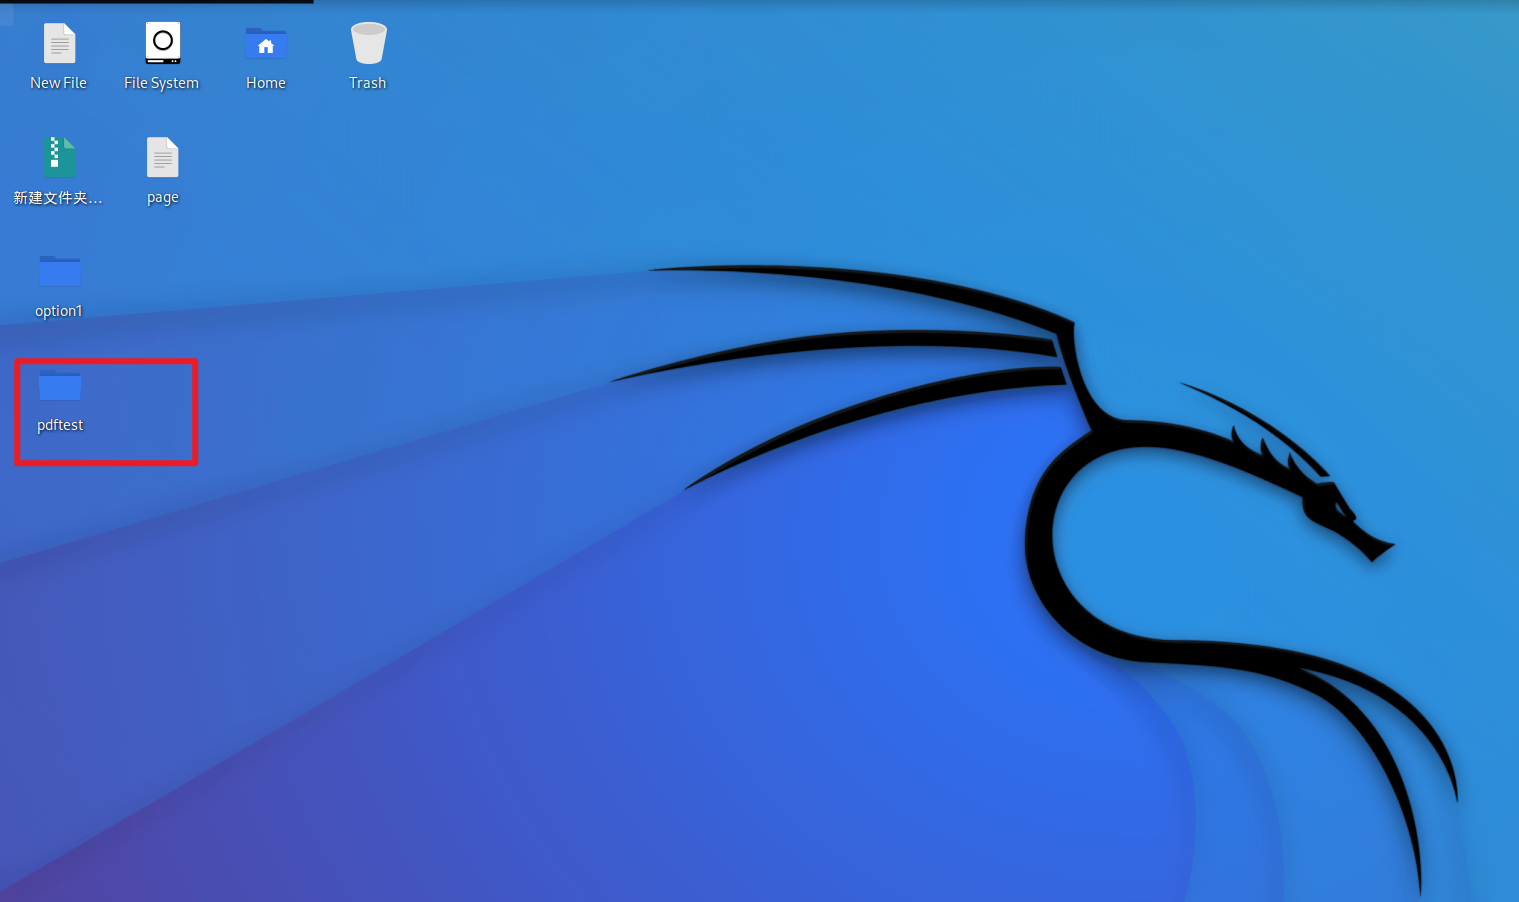Screen dimensions: 1519x902
Task: Click the "page" file name label
Action: point(162,197)
